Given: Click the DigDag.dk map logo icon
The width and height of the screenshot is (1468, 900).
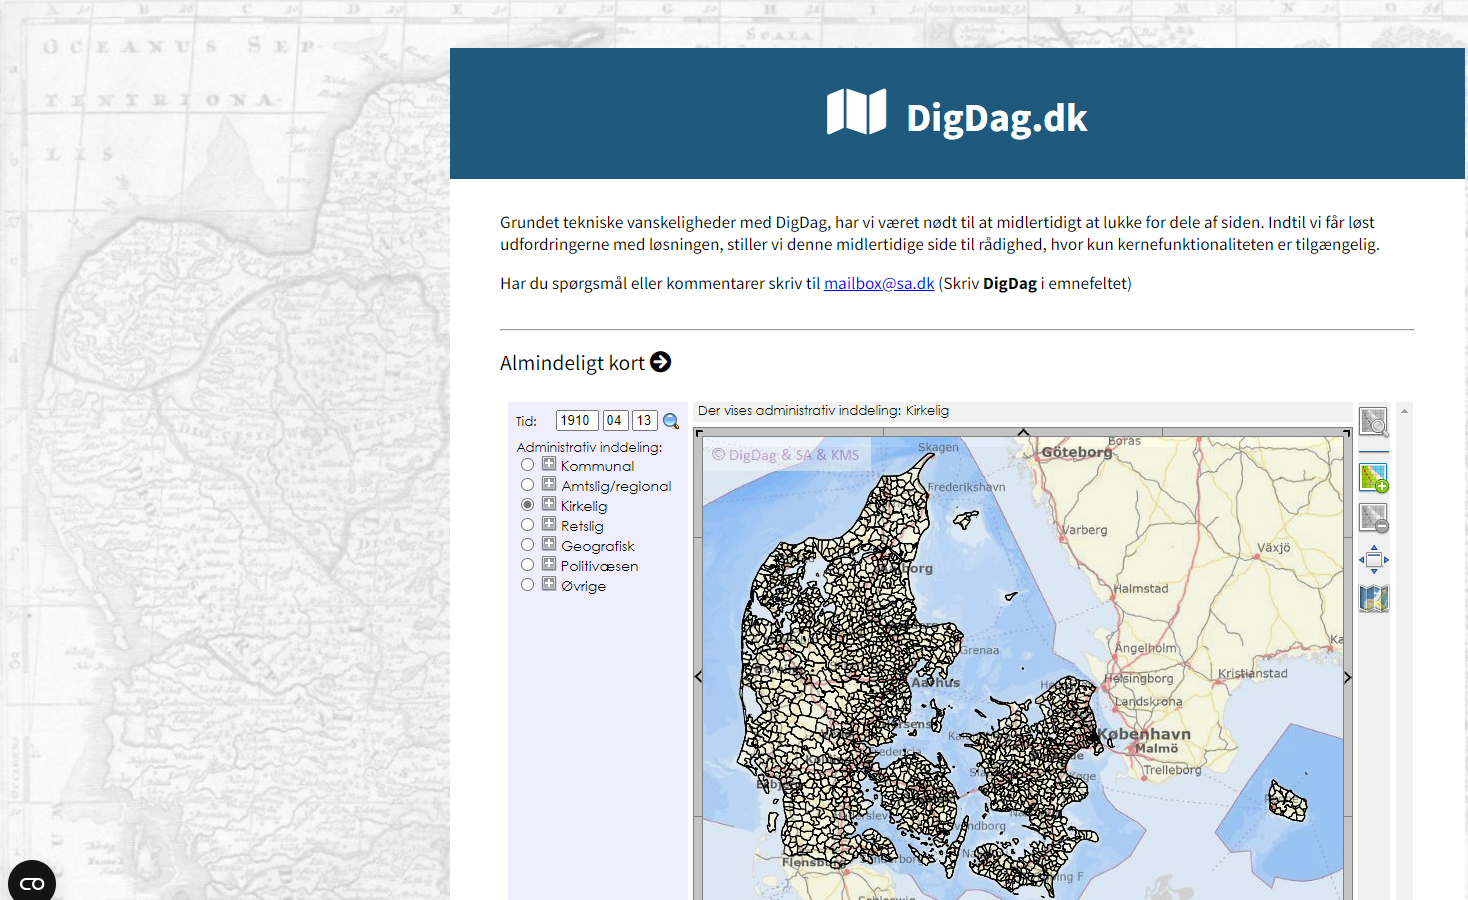Looking at the screenshot, I should tap(856, 112).
